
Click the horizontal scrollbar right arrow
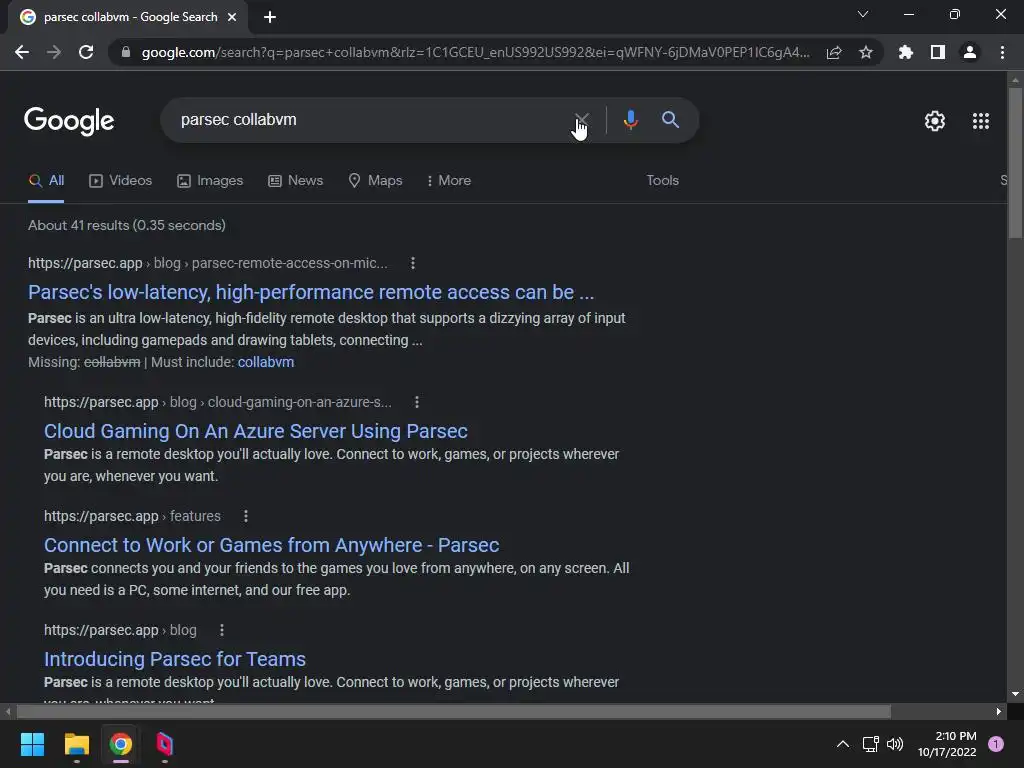(x=999, y=712)
